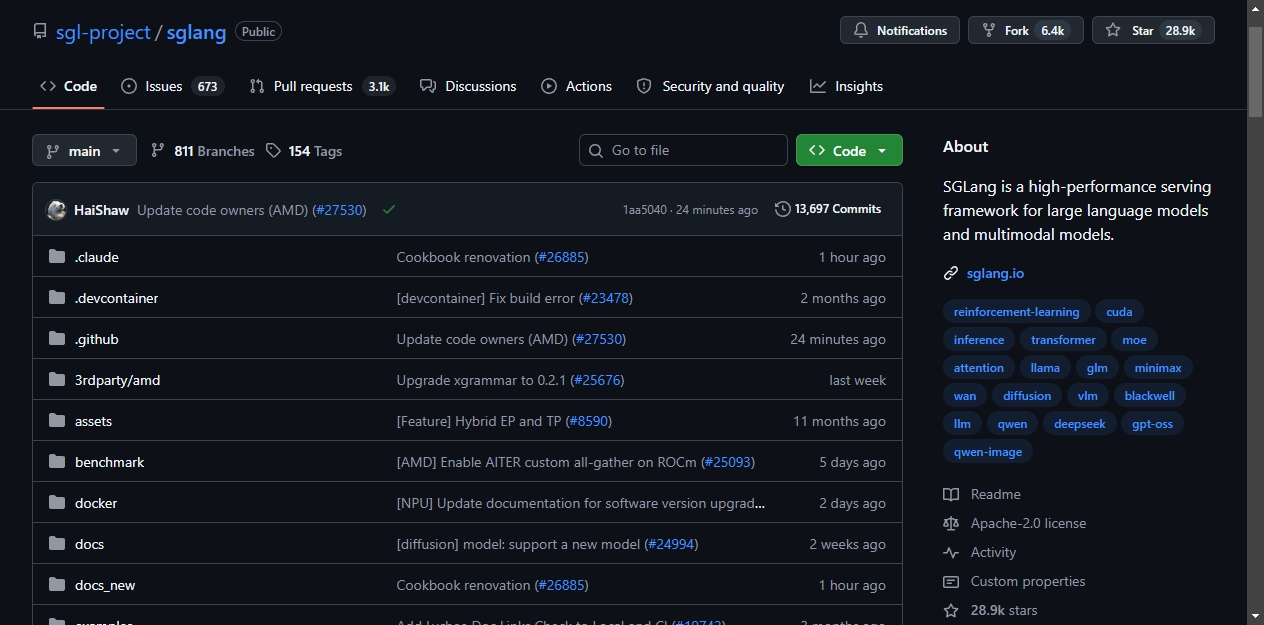Click the repository icon beside sgl-project
Viewport: 1264px width, 625px height.
tap(40, 32)
